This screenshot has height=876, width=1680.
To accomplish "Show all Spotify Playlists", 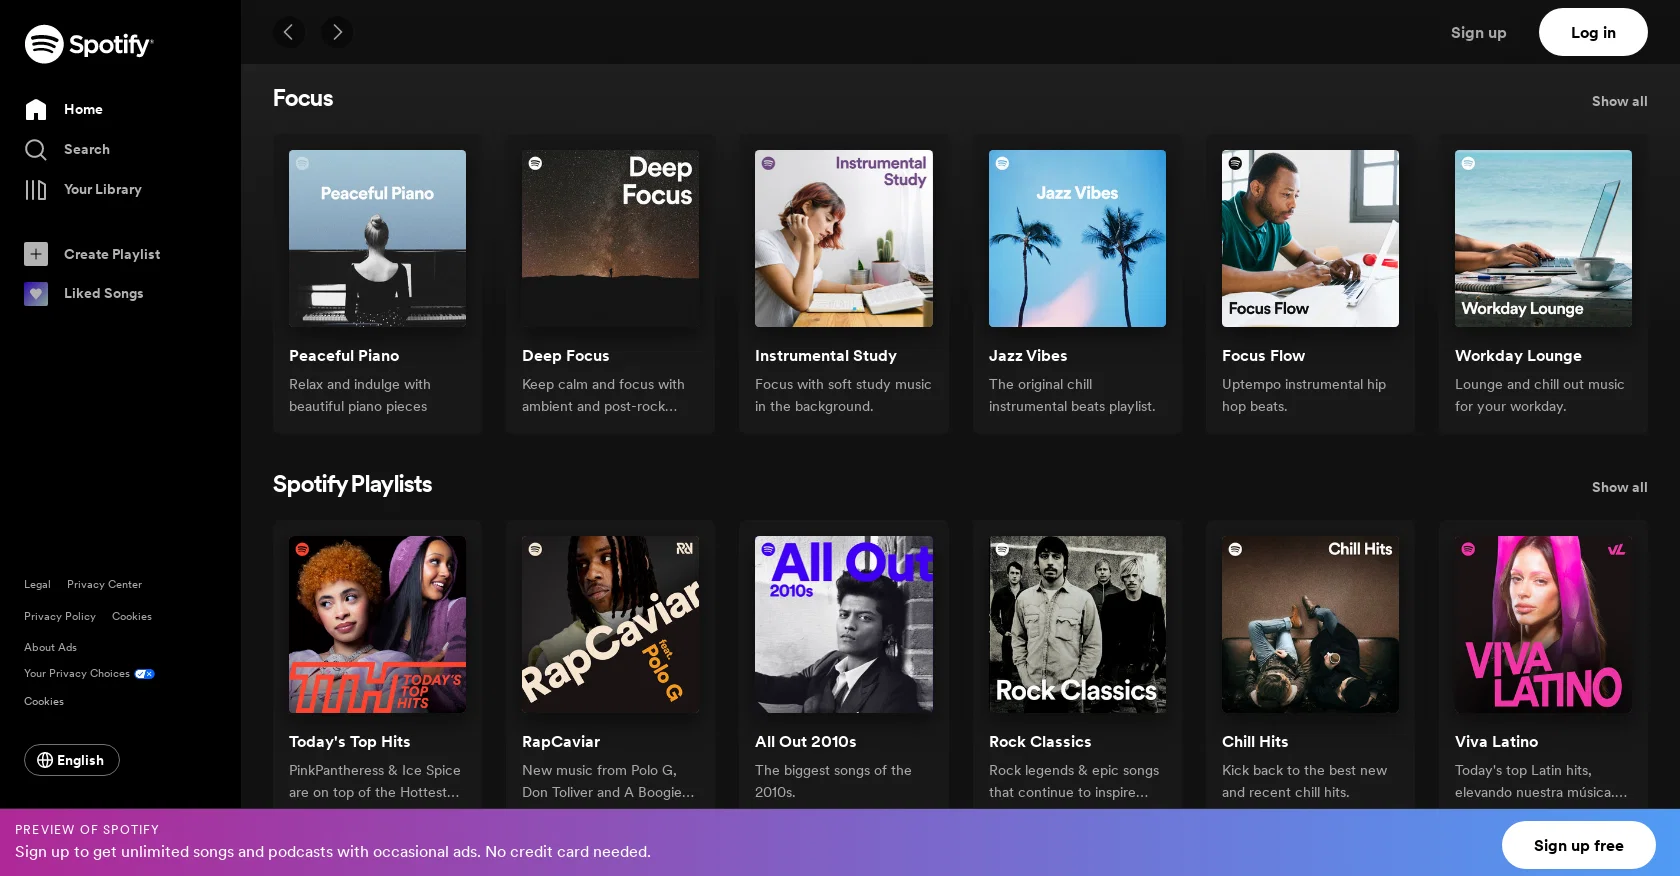I will (1619, 487).
